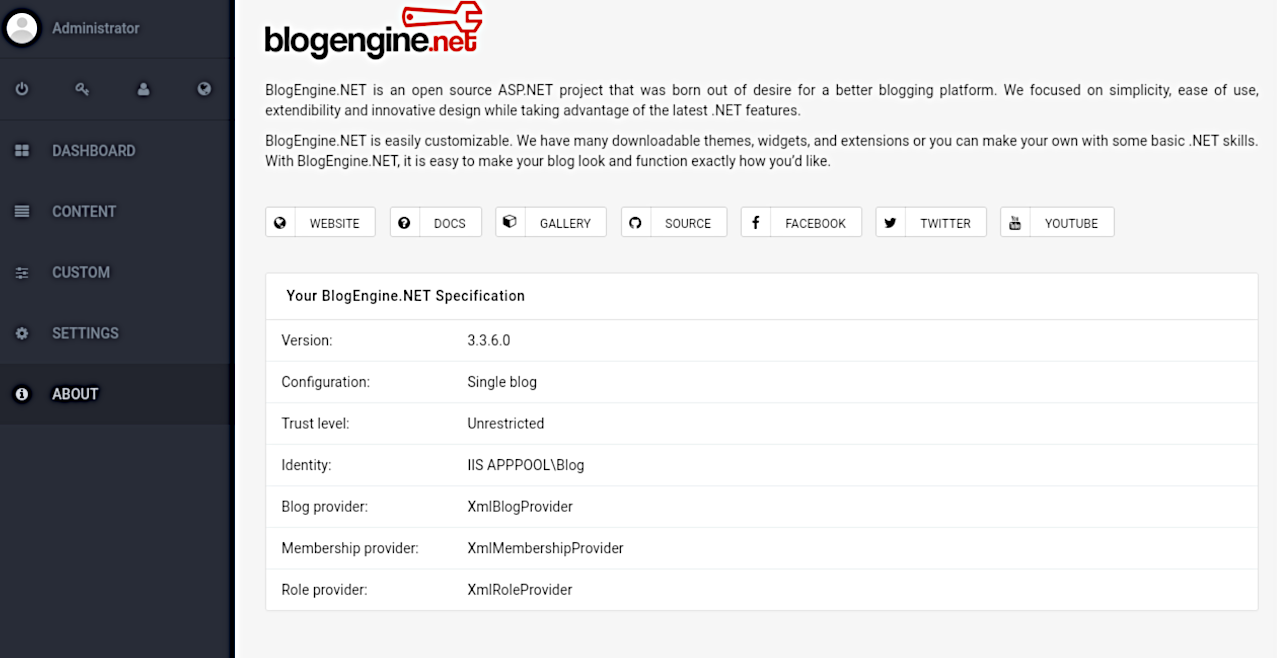The image size is (1279, 658).
Task: Click the Content list icon
Action: tap(22, 212)
